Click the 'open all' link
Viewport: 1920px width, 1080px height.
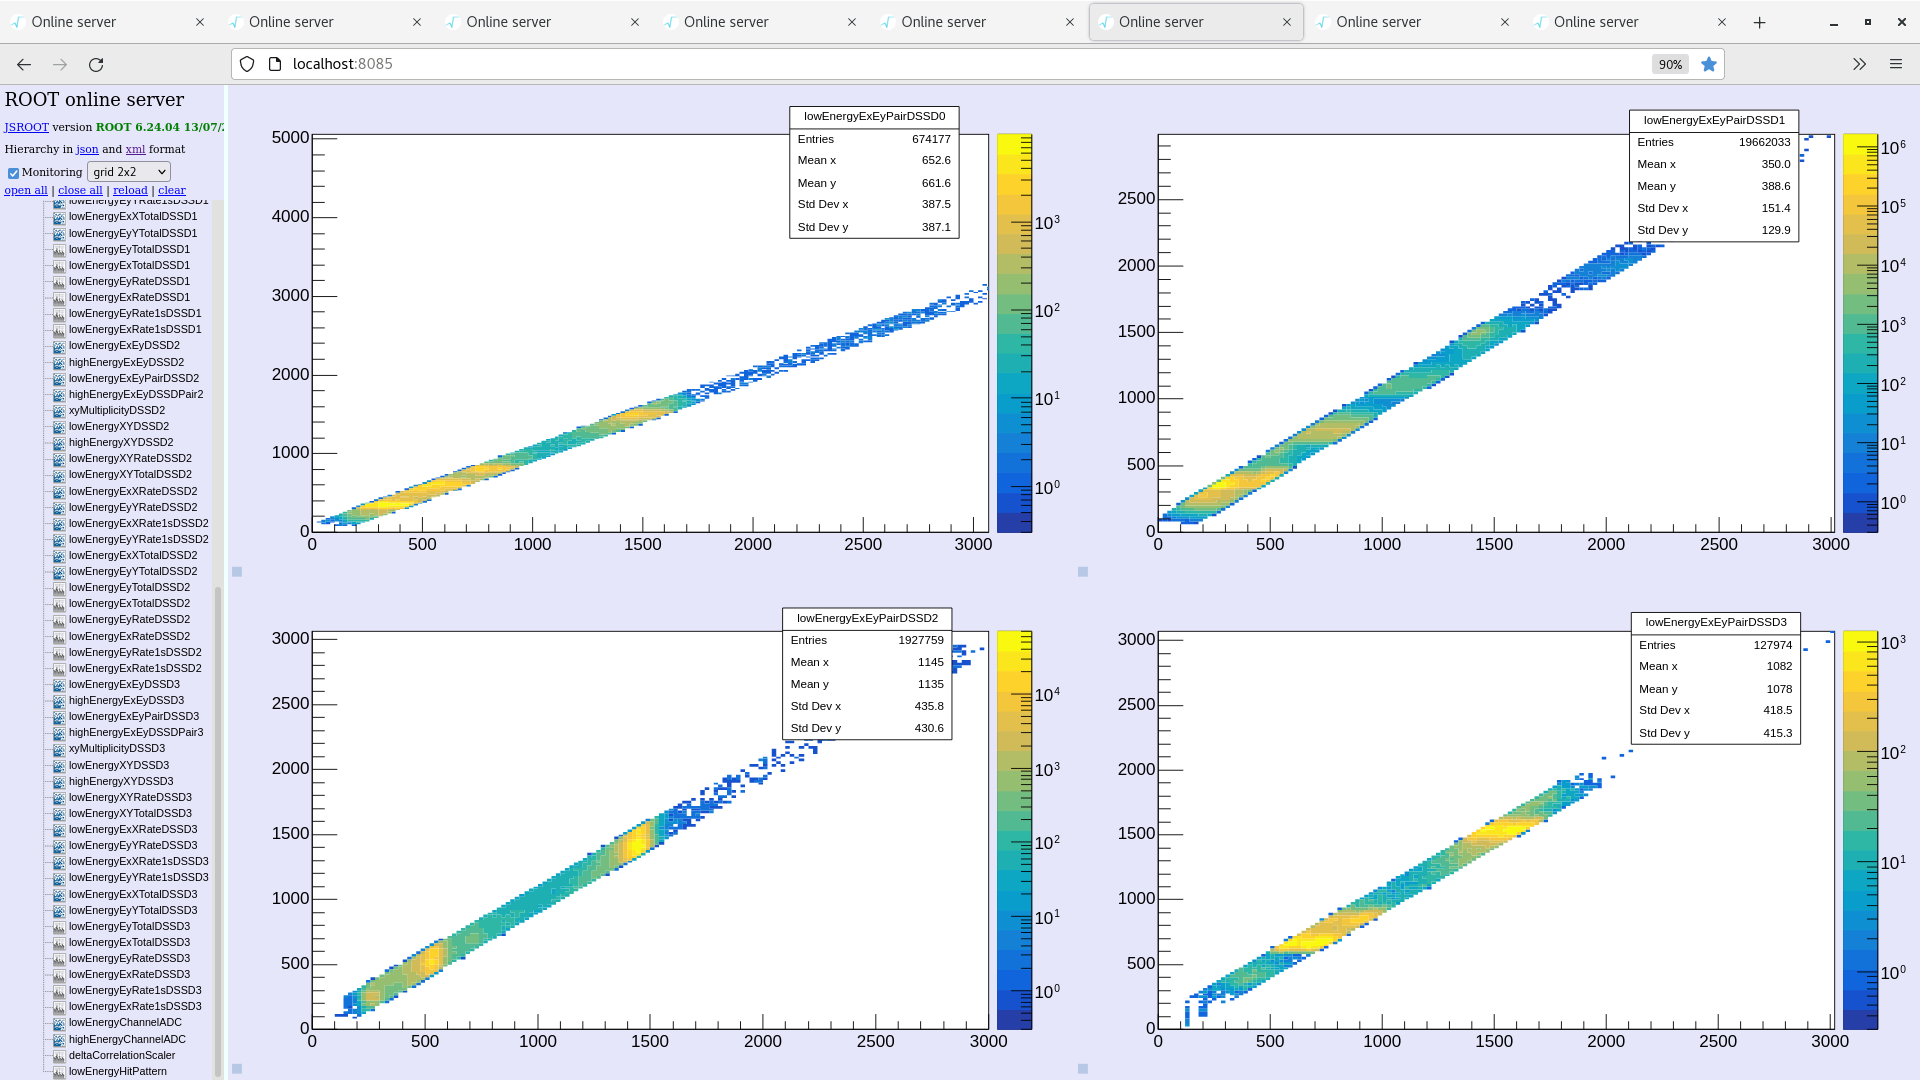coord(26,190)
